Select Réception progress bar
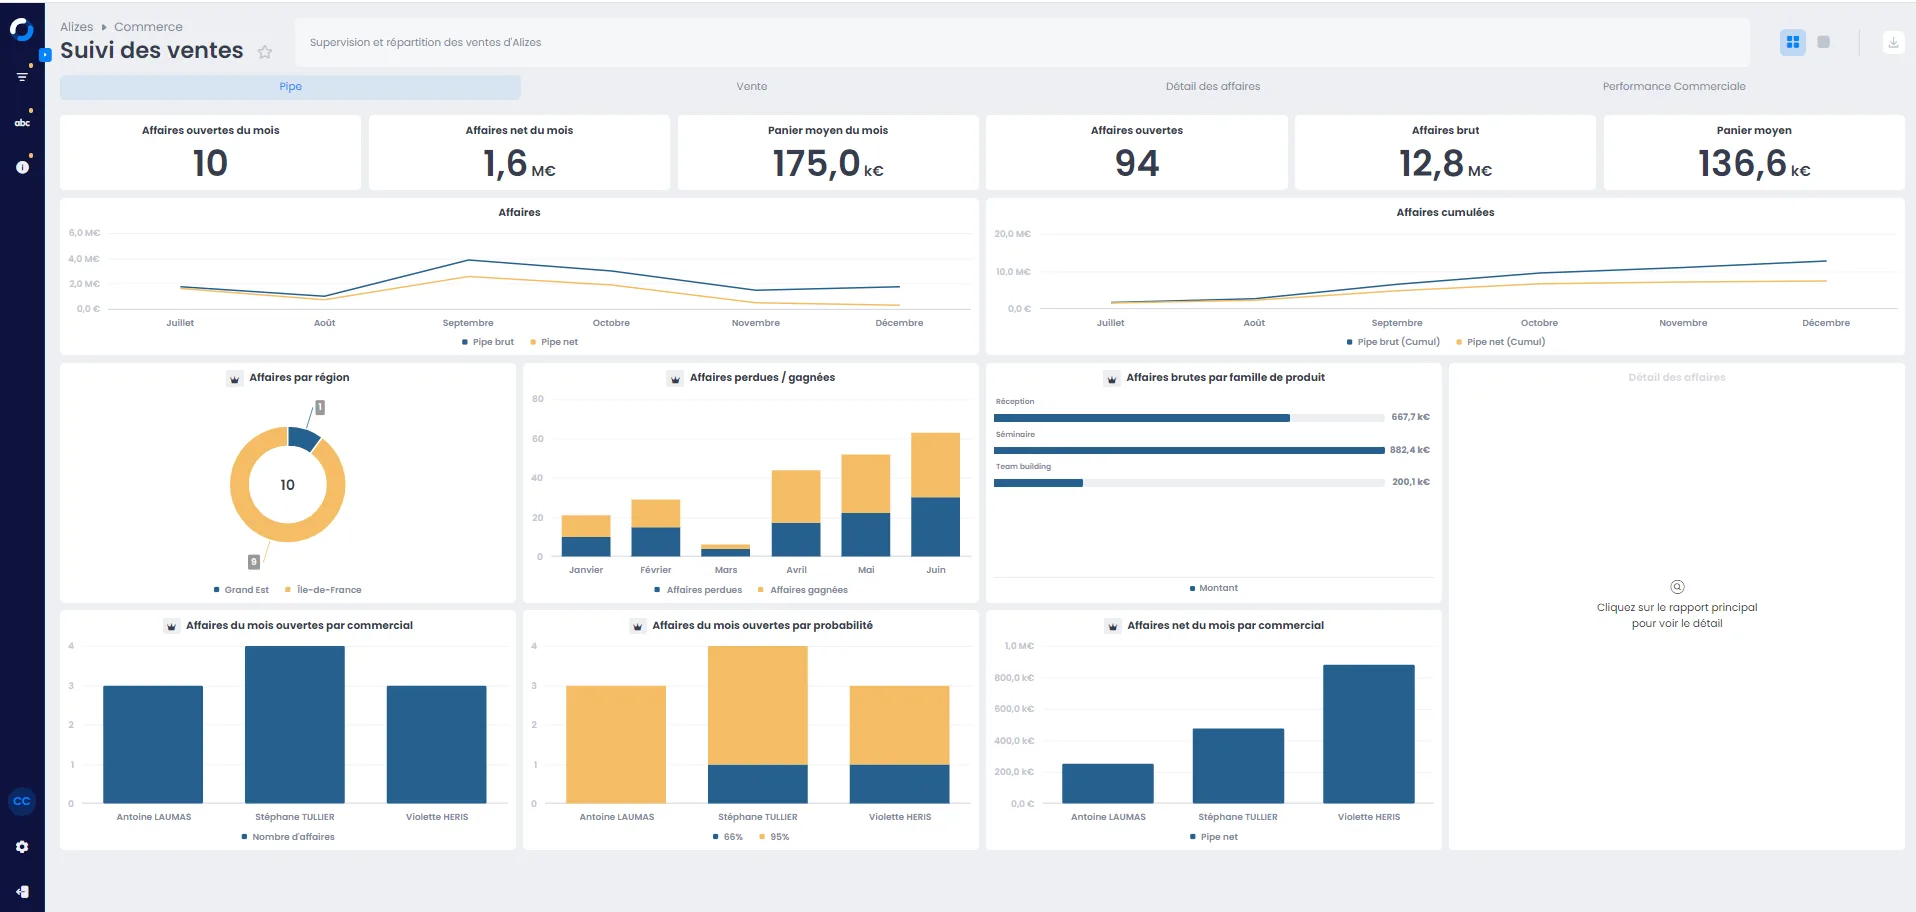 coord(1189,418)
